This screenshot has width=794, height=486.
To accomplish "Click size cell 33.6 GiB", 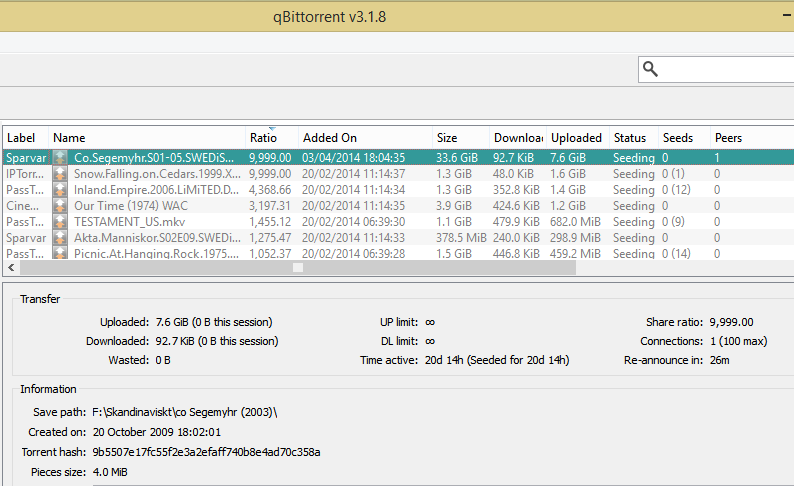I will click(457, 158).
